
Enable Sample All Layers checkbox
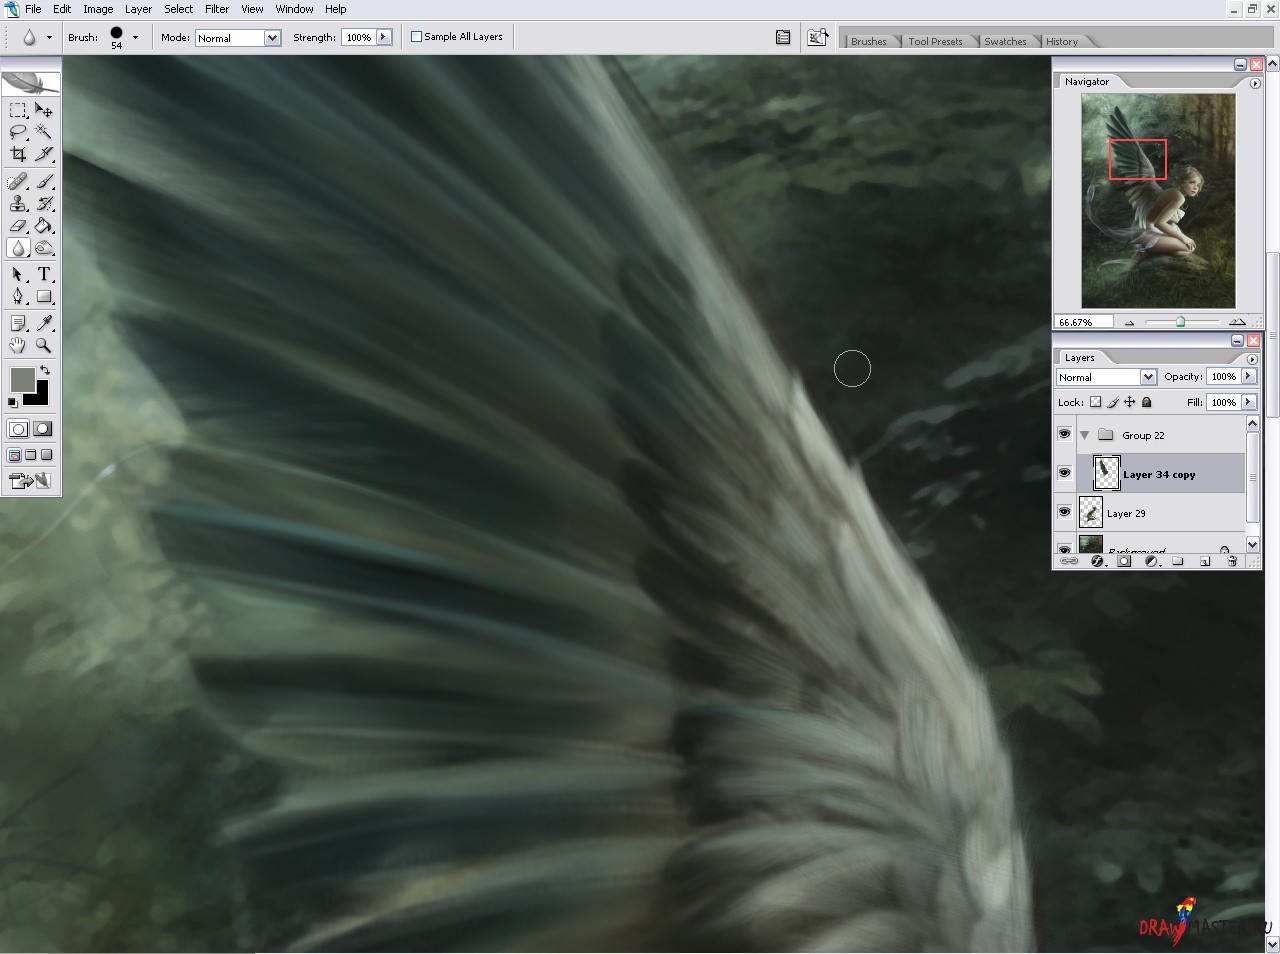417,37
